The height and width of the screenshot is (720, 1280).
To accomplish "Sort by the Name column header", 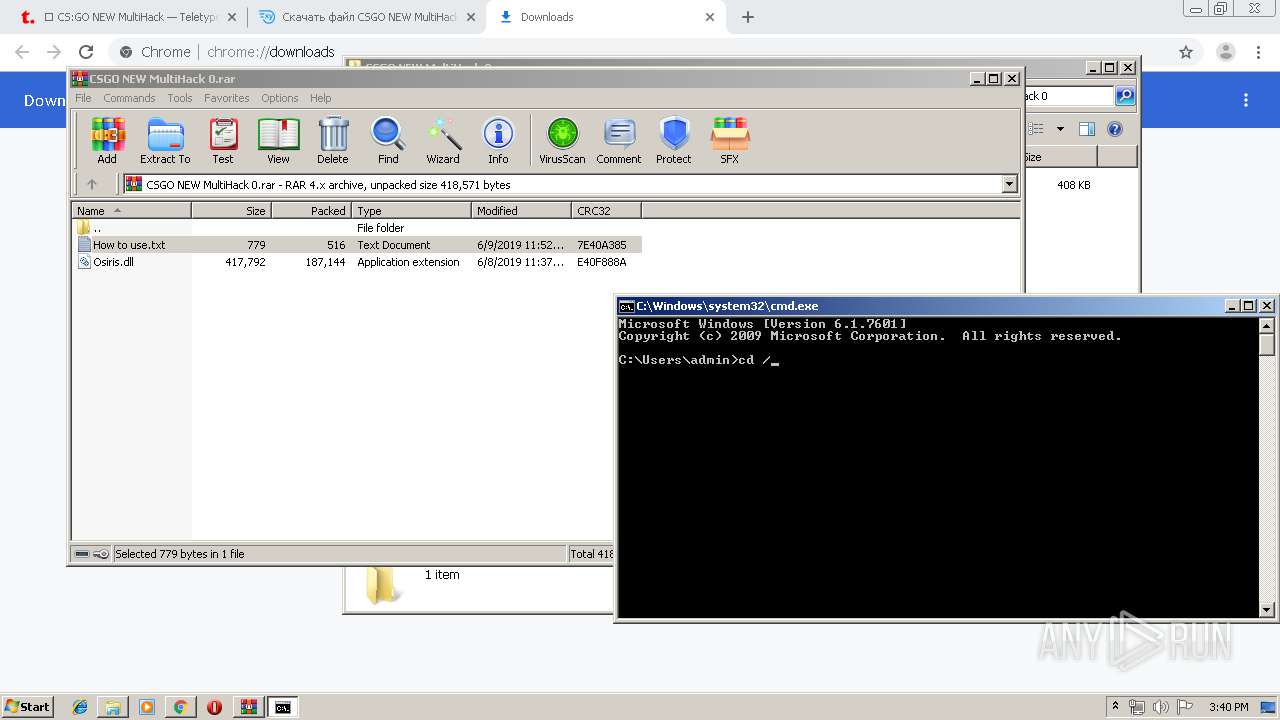I will (x=131, y=210).
